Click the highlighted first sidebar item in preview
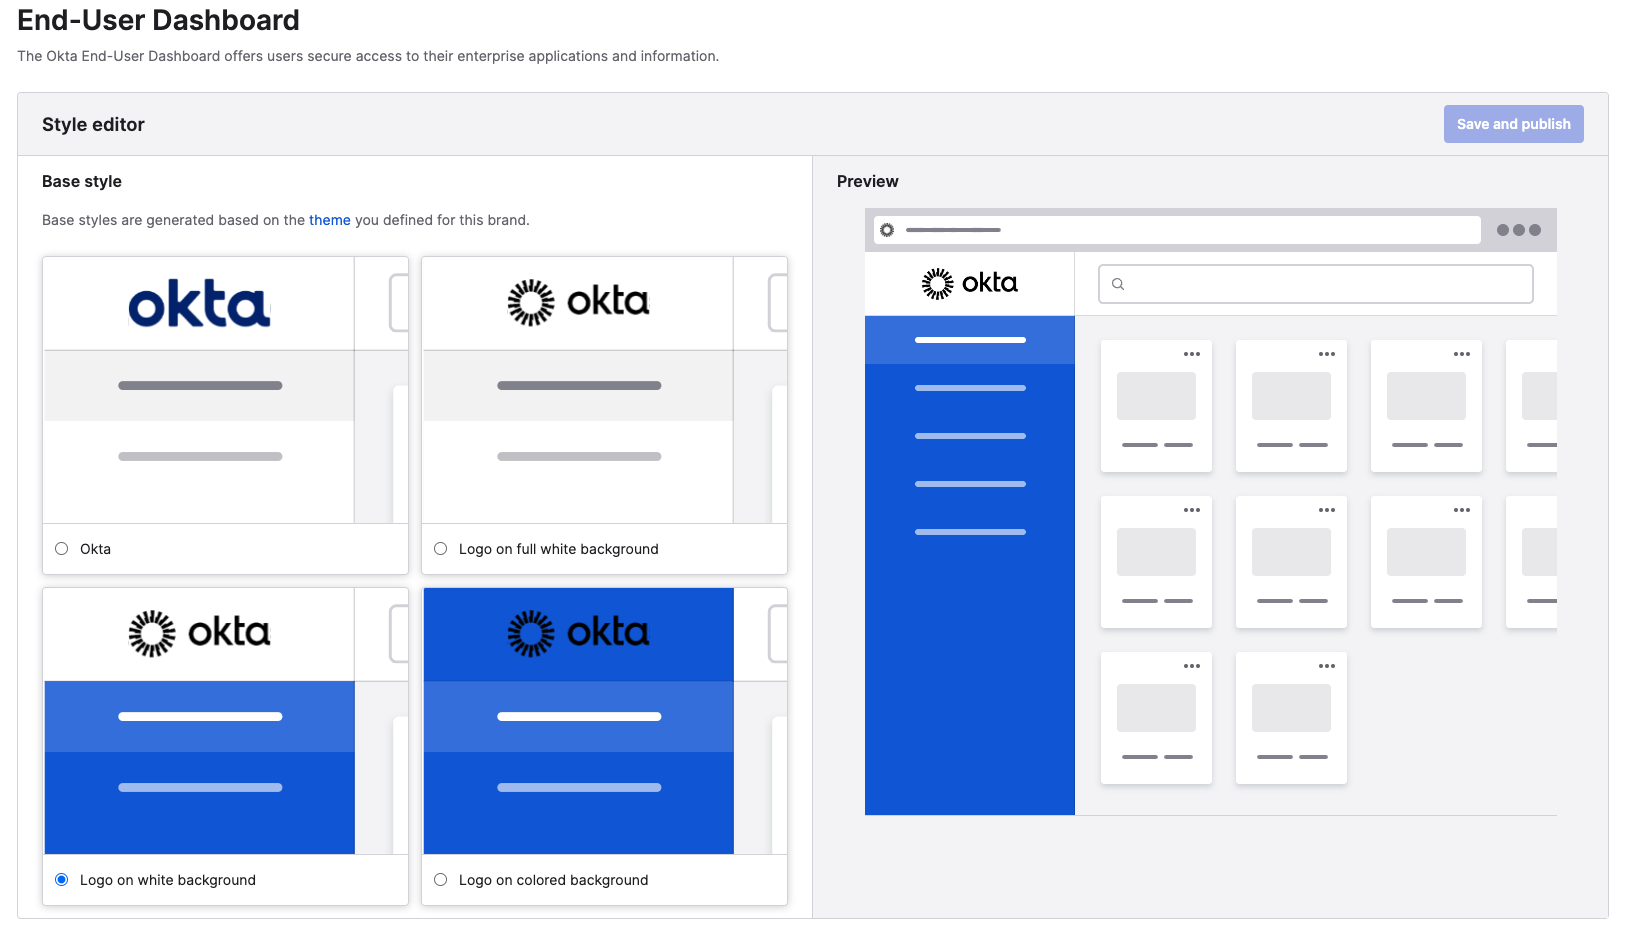The image size is (1632, 929). point(969,340)
